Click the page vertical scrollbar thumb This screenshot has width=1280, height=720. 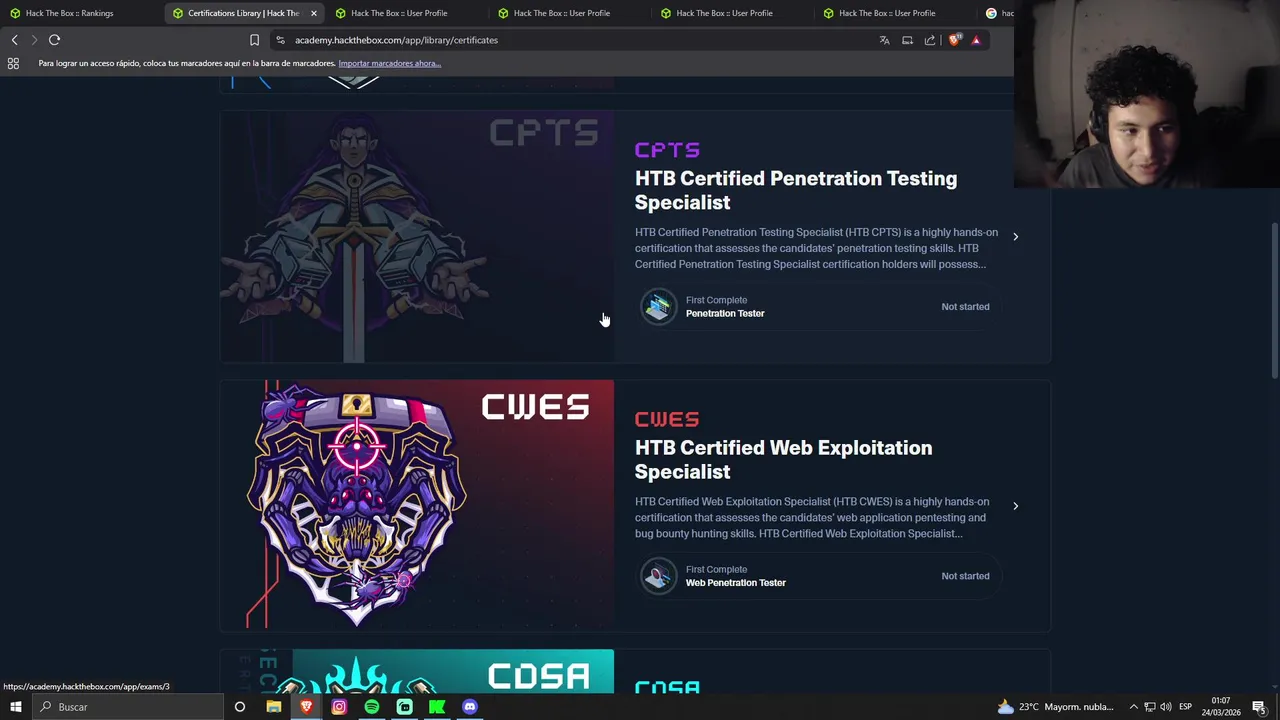(1274, 300)
